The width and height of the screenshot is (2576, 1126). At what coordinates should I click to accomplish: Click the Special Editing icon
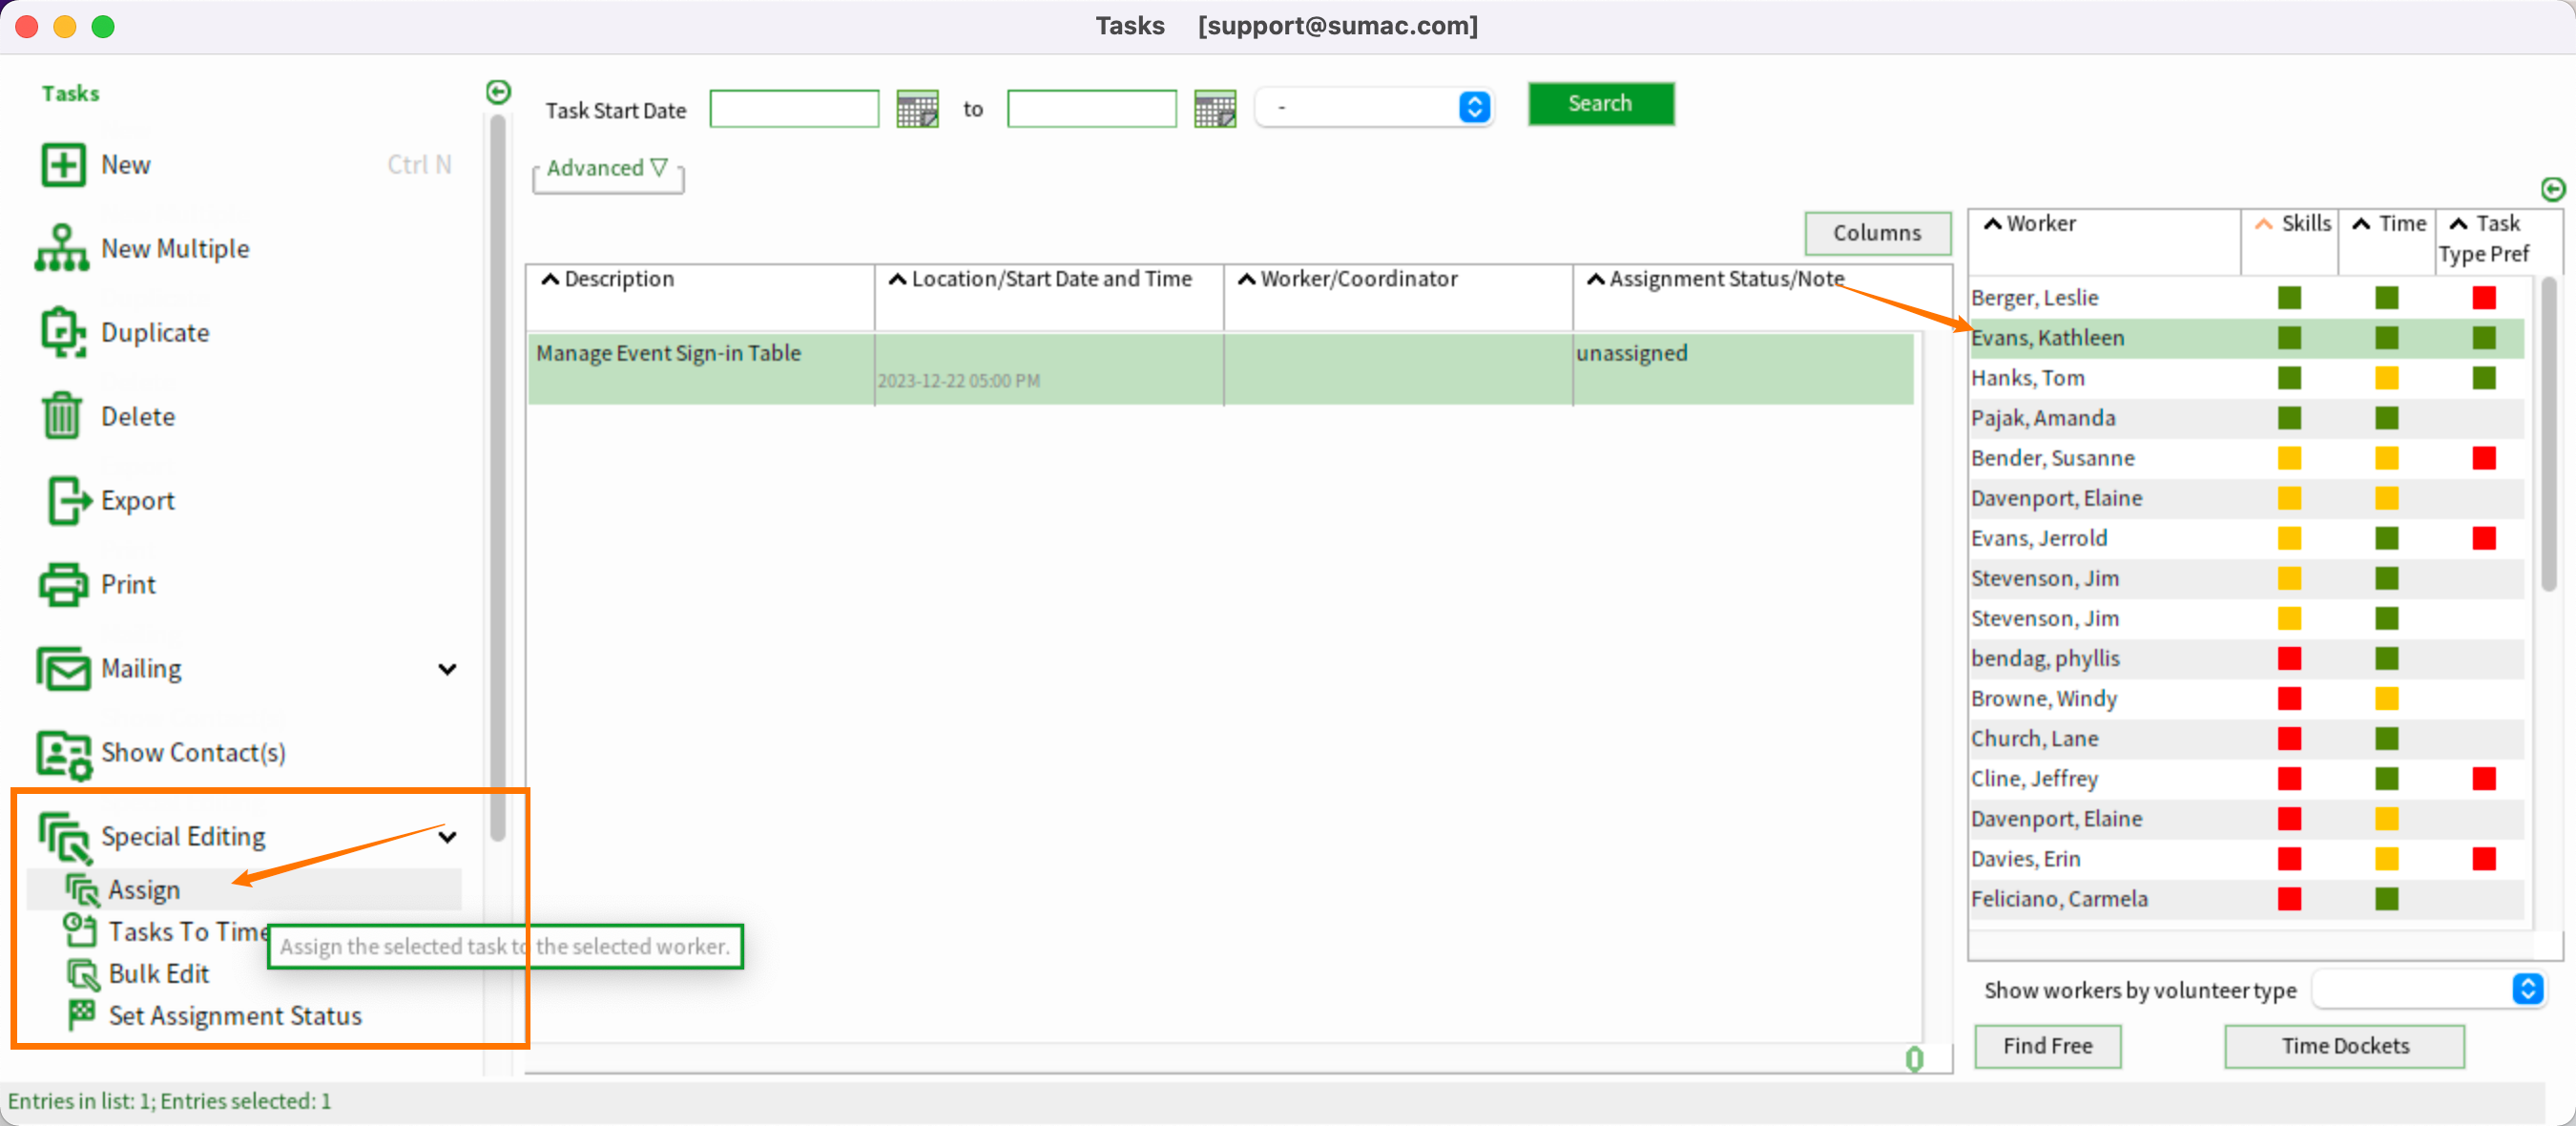pyautogui.click(x=65, y=837)
